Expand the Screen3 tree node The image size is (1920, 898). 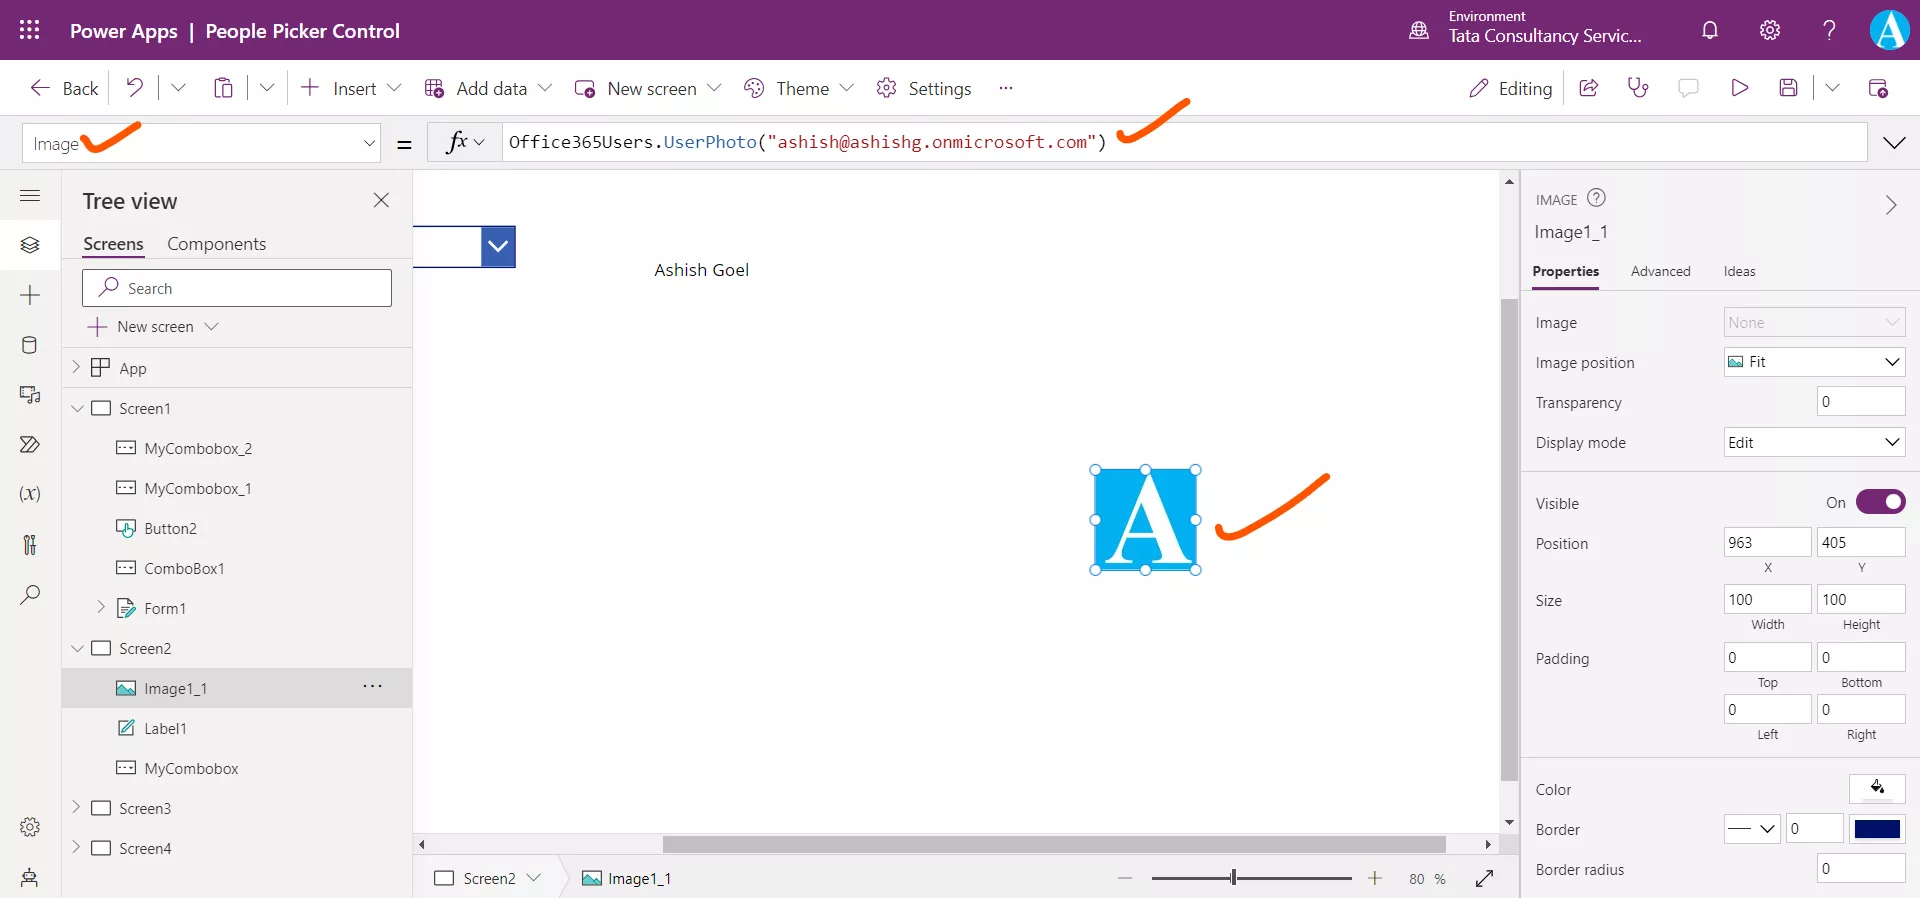point(76,807)
